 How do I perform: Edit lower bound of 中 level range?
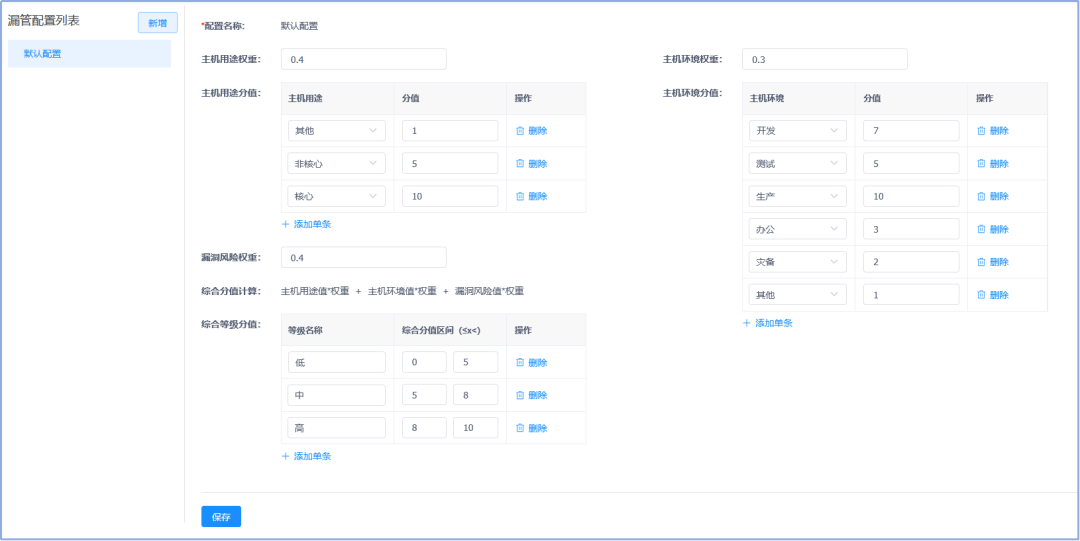tap(424, 395)
